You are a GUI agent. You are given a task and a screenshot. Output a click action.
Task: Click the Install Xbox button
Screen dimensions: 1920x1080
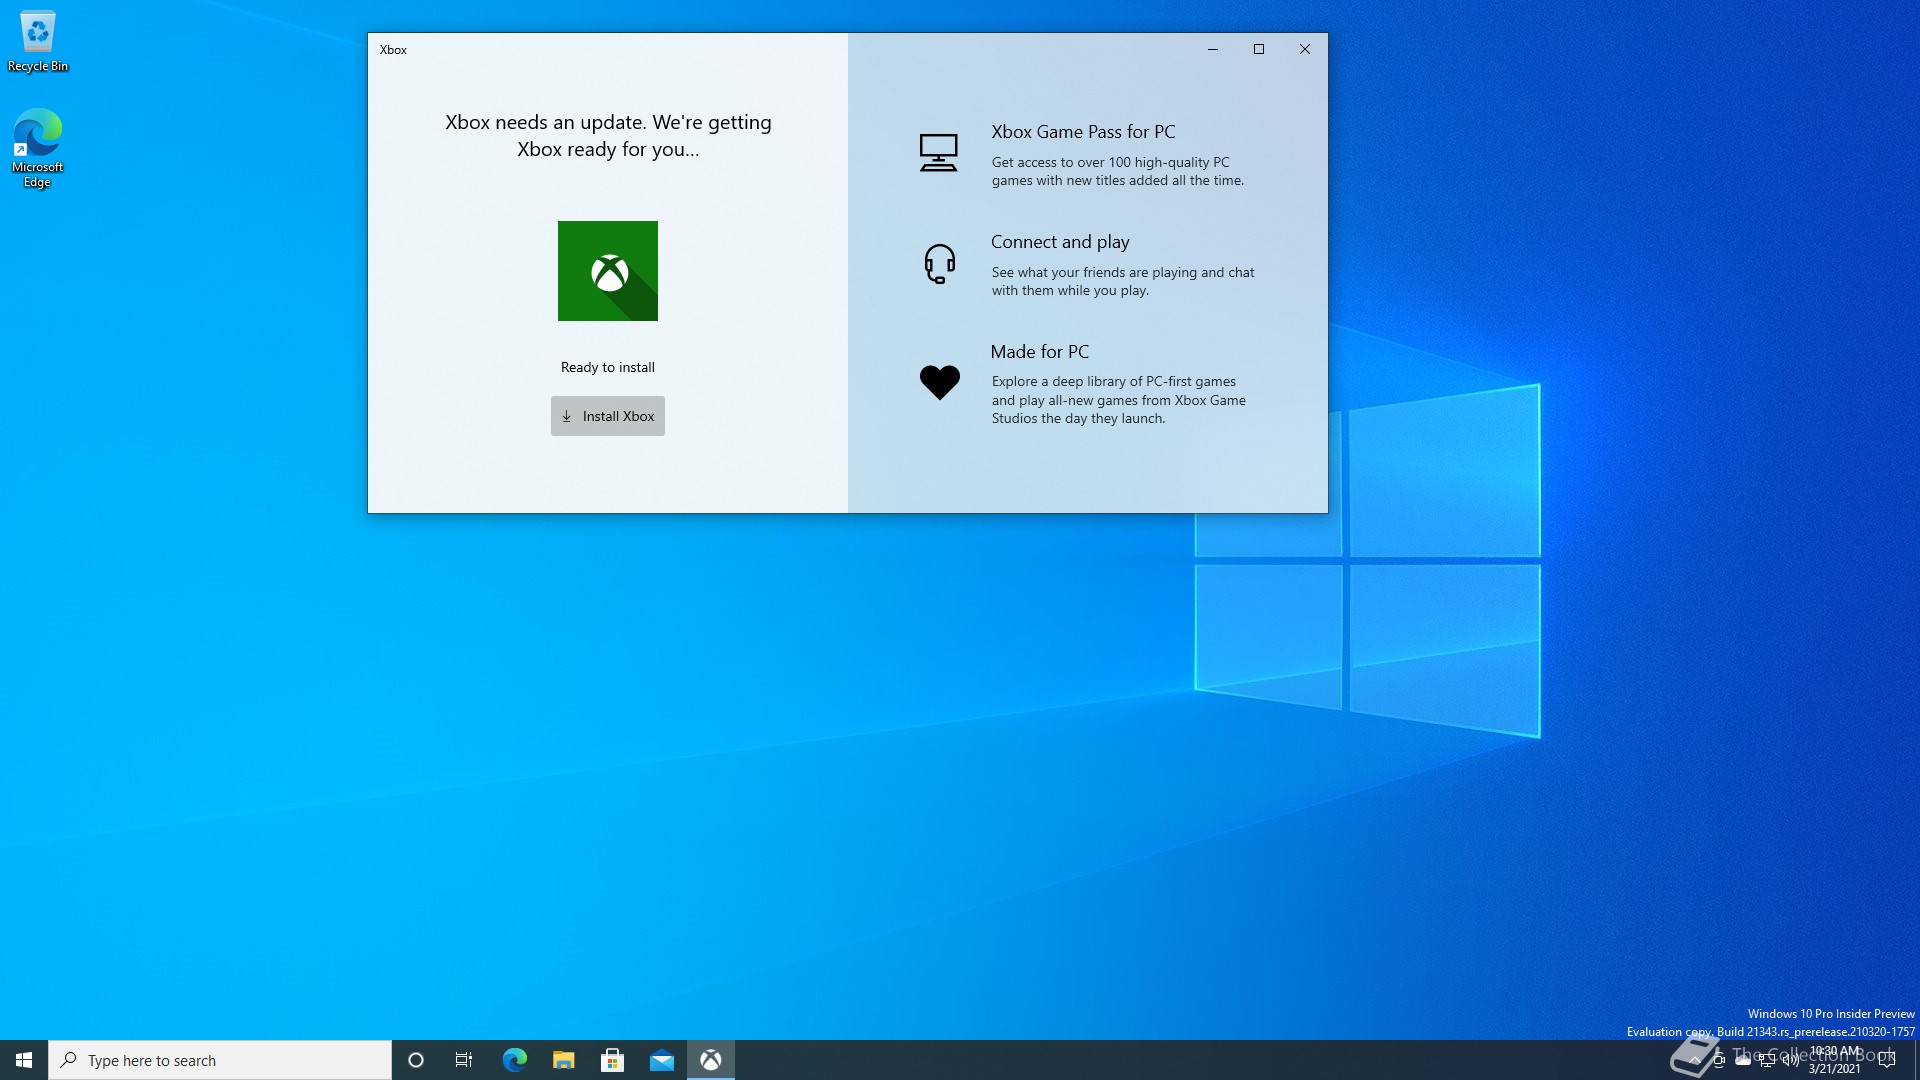pyautogui.click(x=607, y=416)
